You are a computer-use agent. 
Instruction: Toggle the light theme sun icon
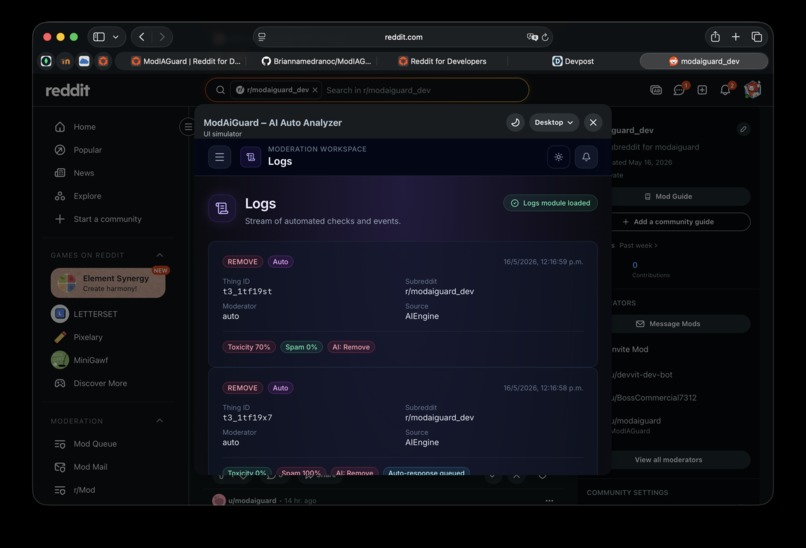click(x=558, y=157)
